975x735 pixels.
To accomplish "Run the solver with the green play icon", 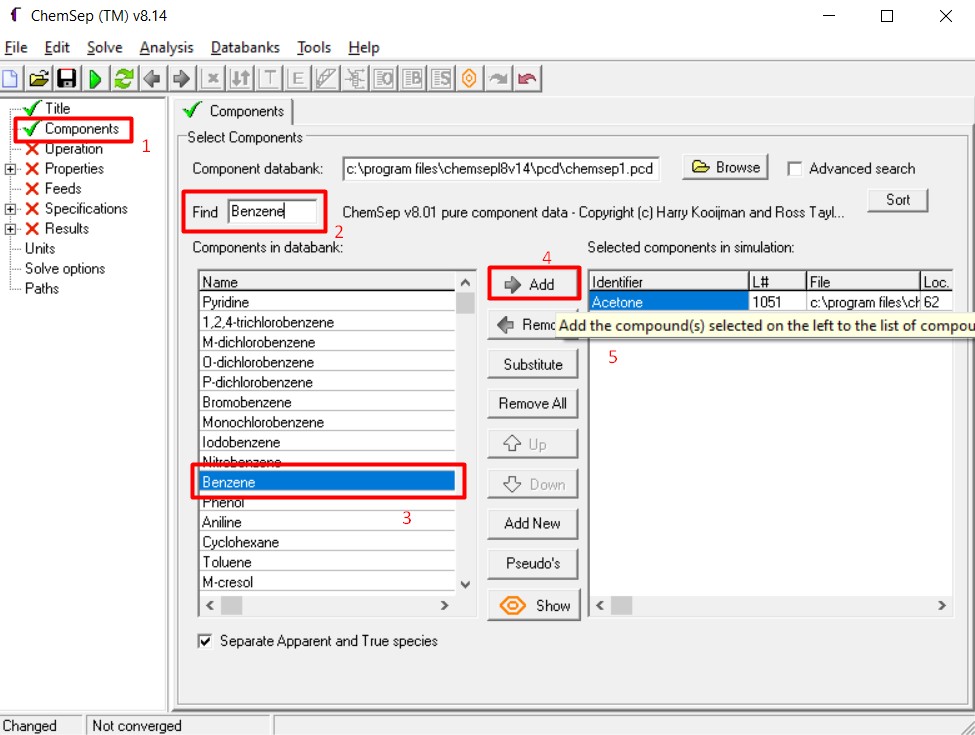I will coord(95,78).
